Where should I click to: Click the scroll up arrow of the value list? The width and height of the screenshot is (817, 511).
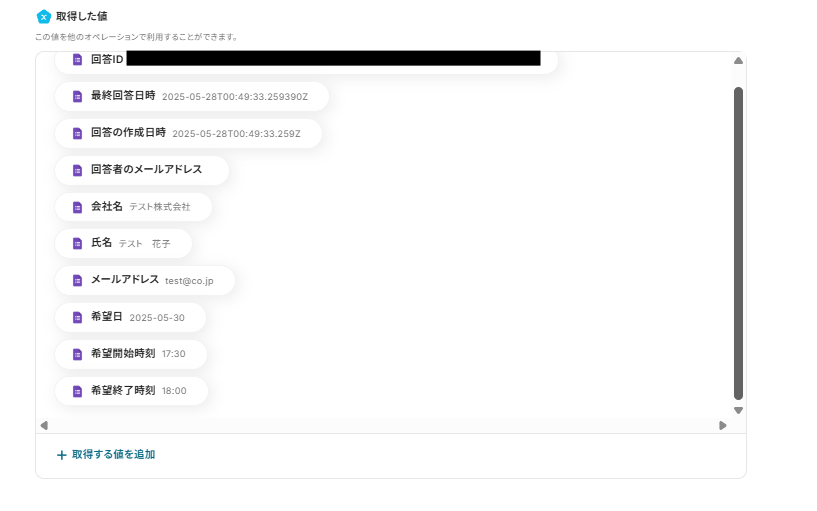[x=738, y=61]
